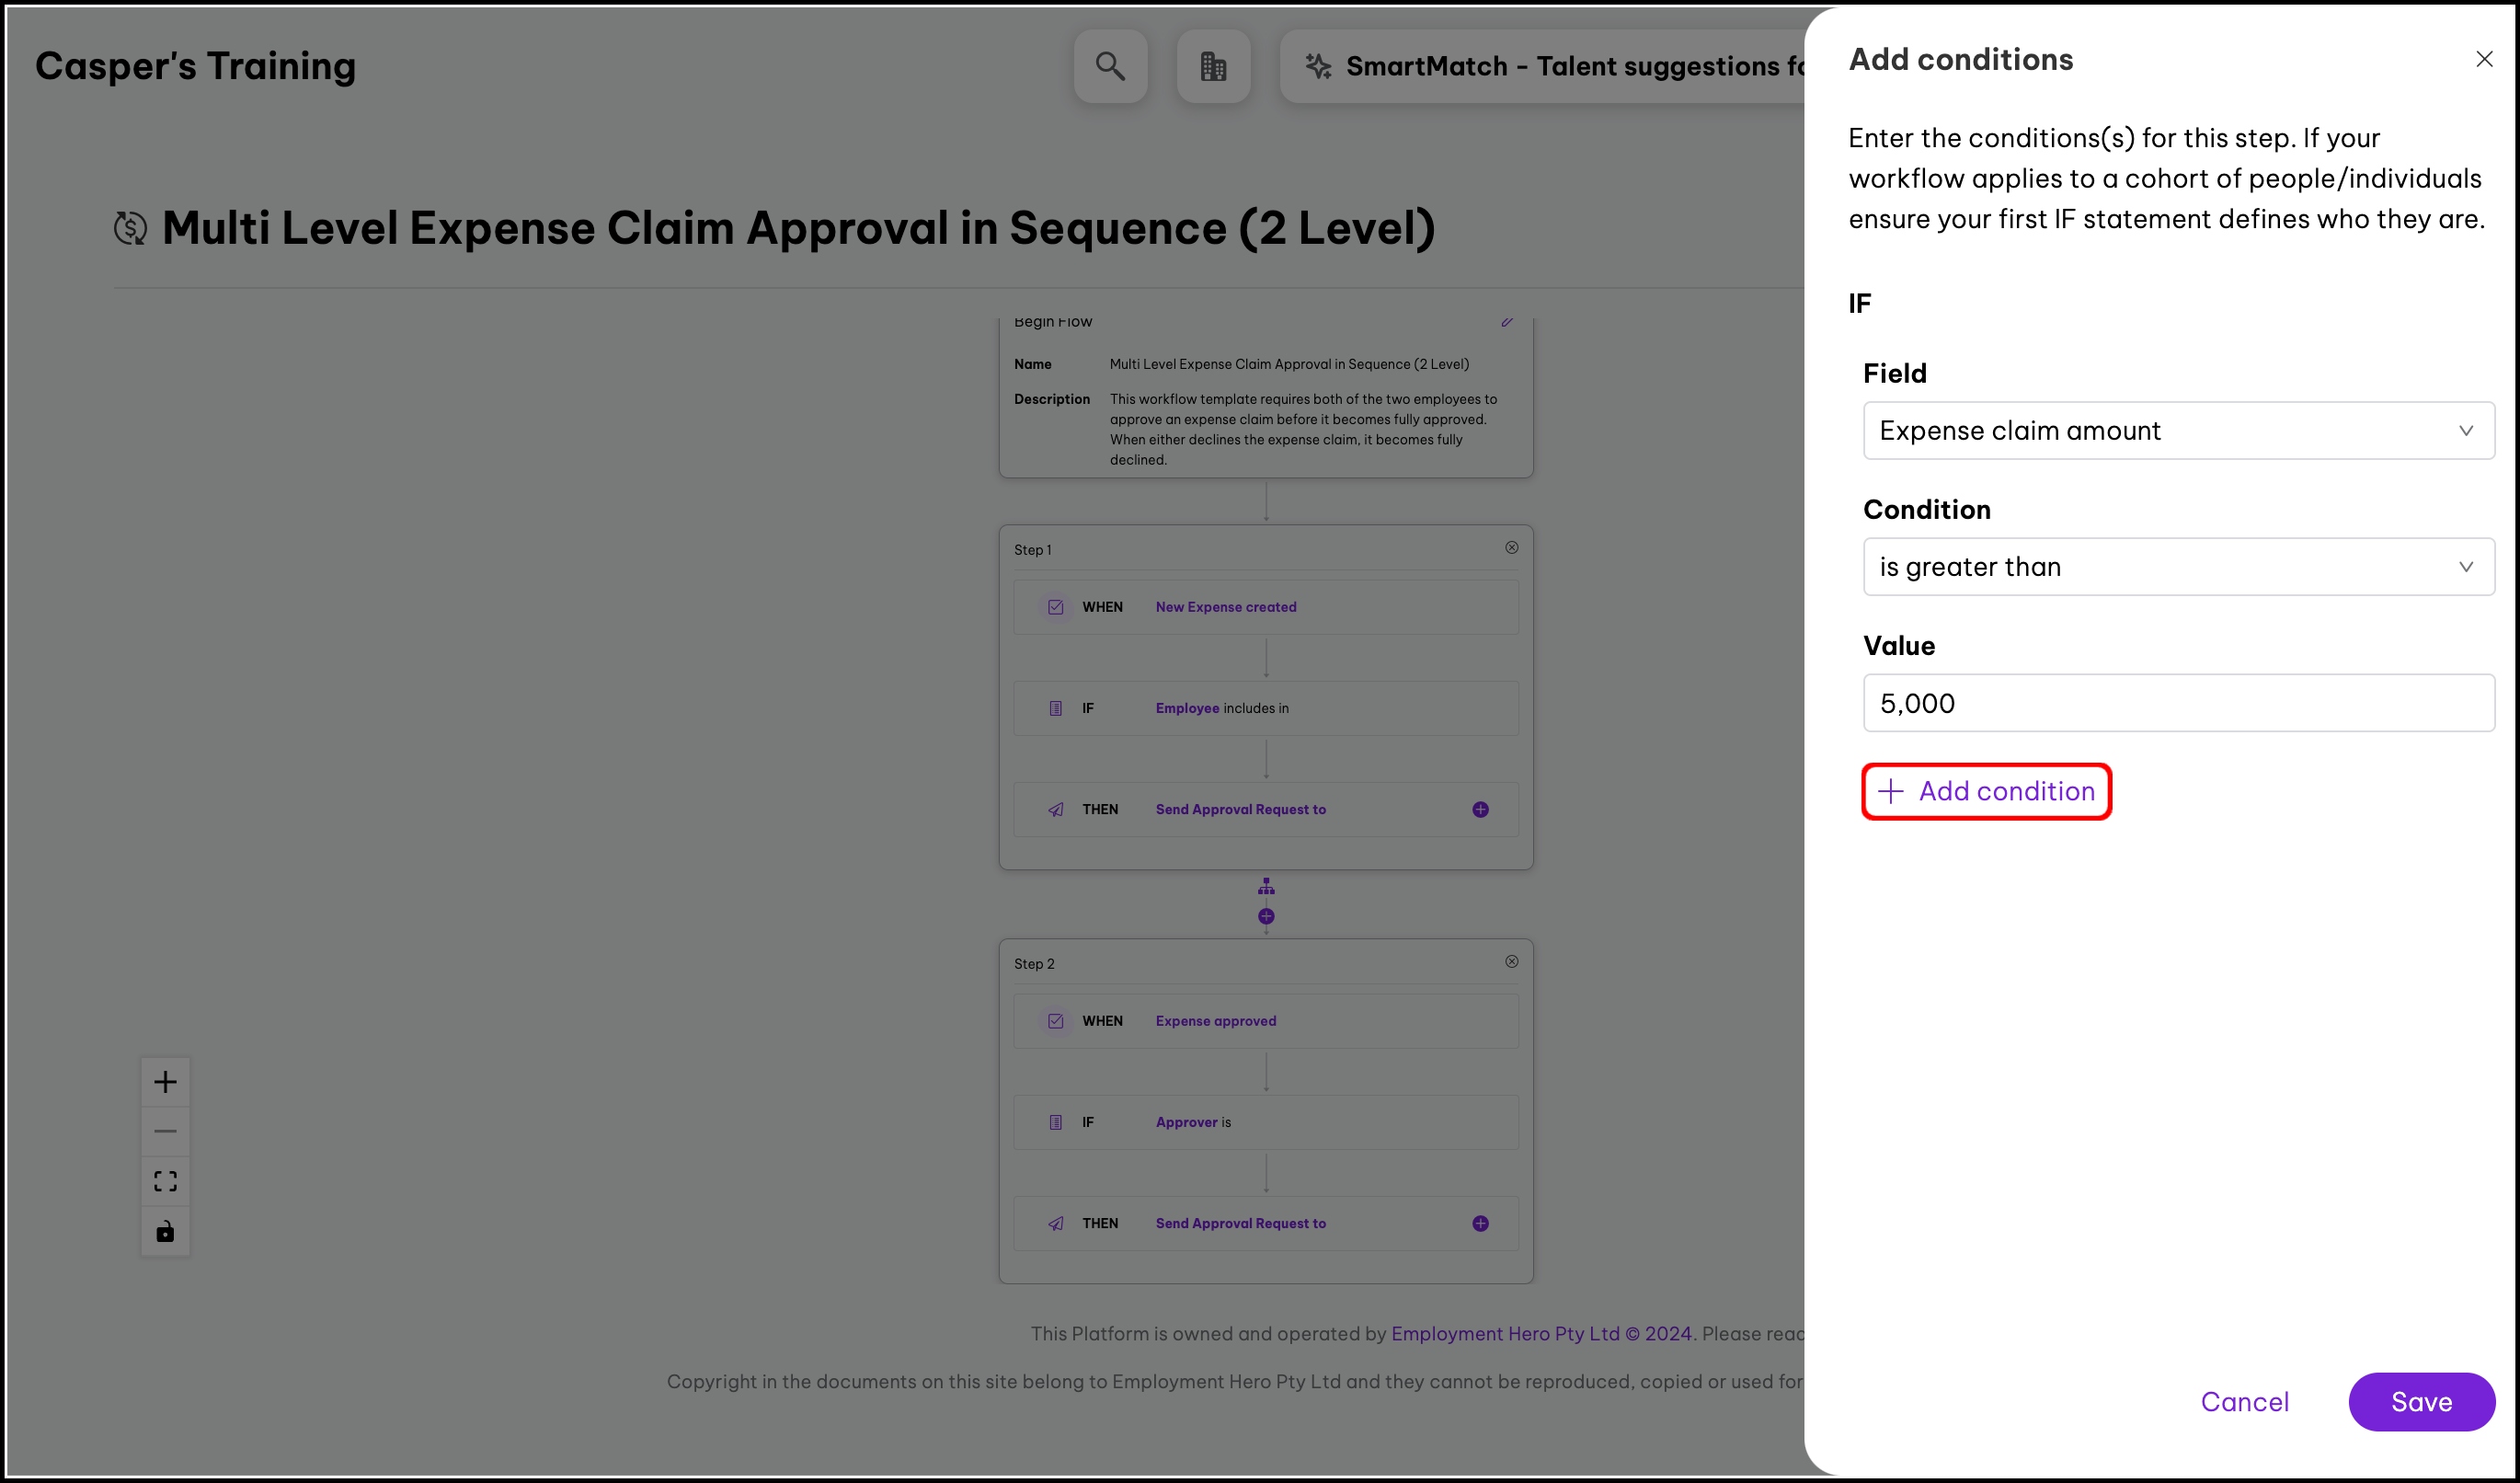Image resolution: width=2520 pixels, height=1483 pixels.
Task: Toggle the canvas lock icon
Action: tap(165, 1231)
